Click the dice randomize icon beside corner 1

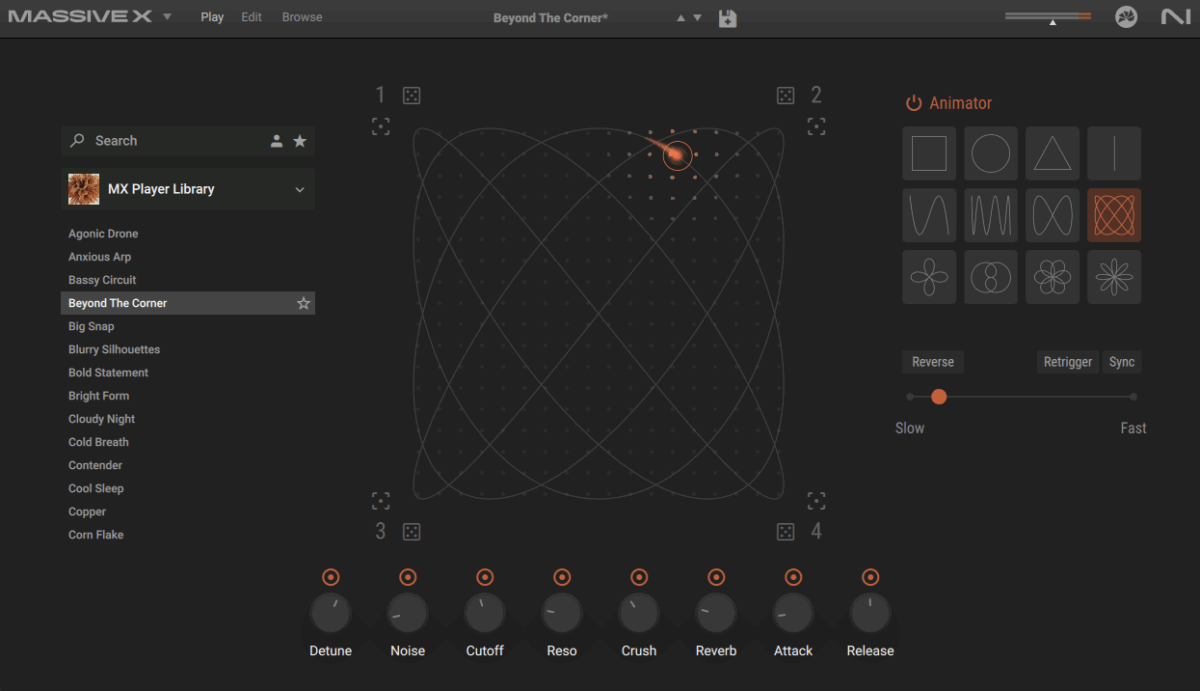point(411,95)
